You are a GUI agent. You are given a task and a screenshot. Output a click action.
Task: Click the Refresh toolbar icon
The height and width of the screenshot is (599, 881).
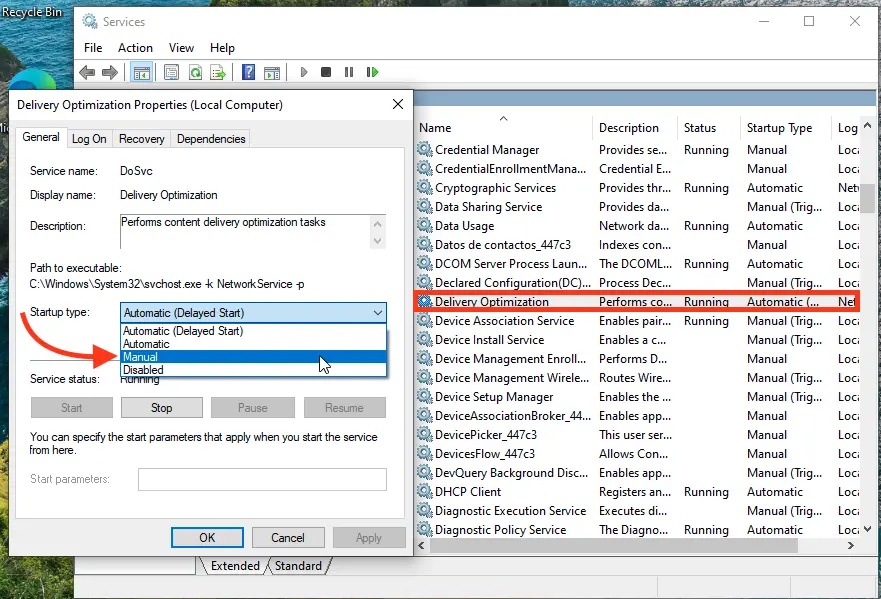coord(195,72)
